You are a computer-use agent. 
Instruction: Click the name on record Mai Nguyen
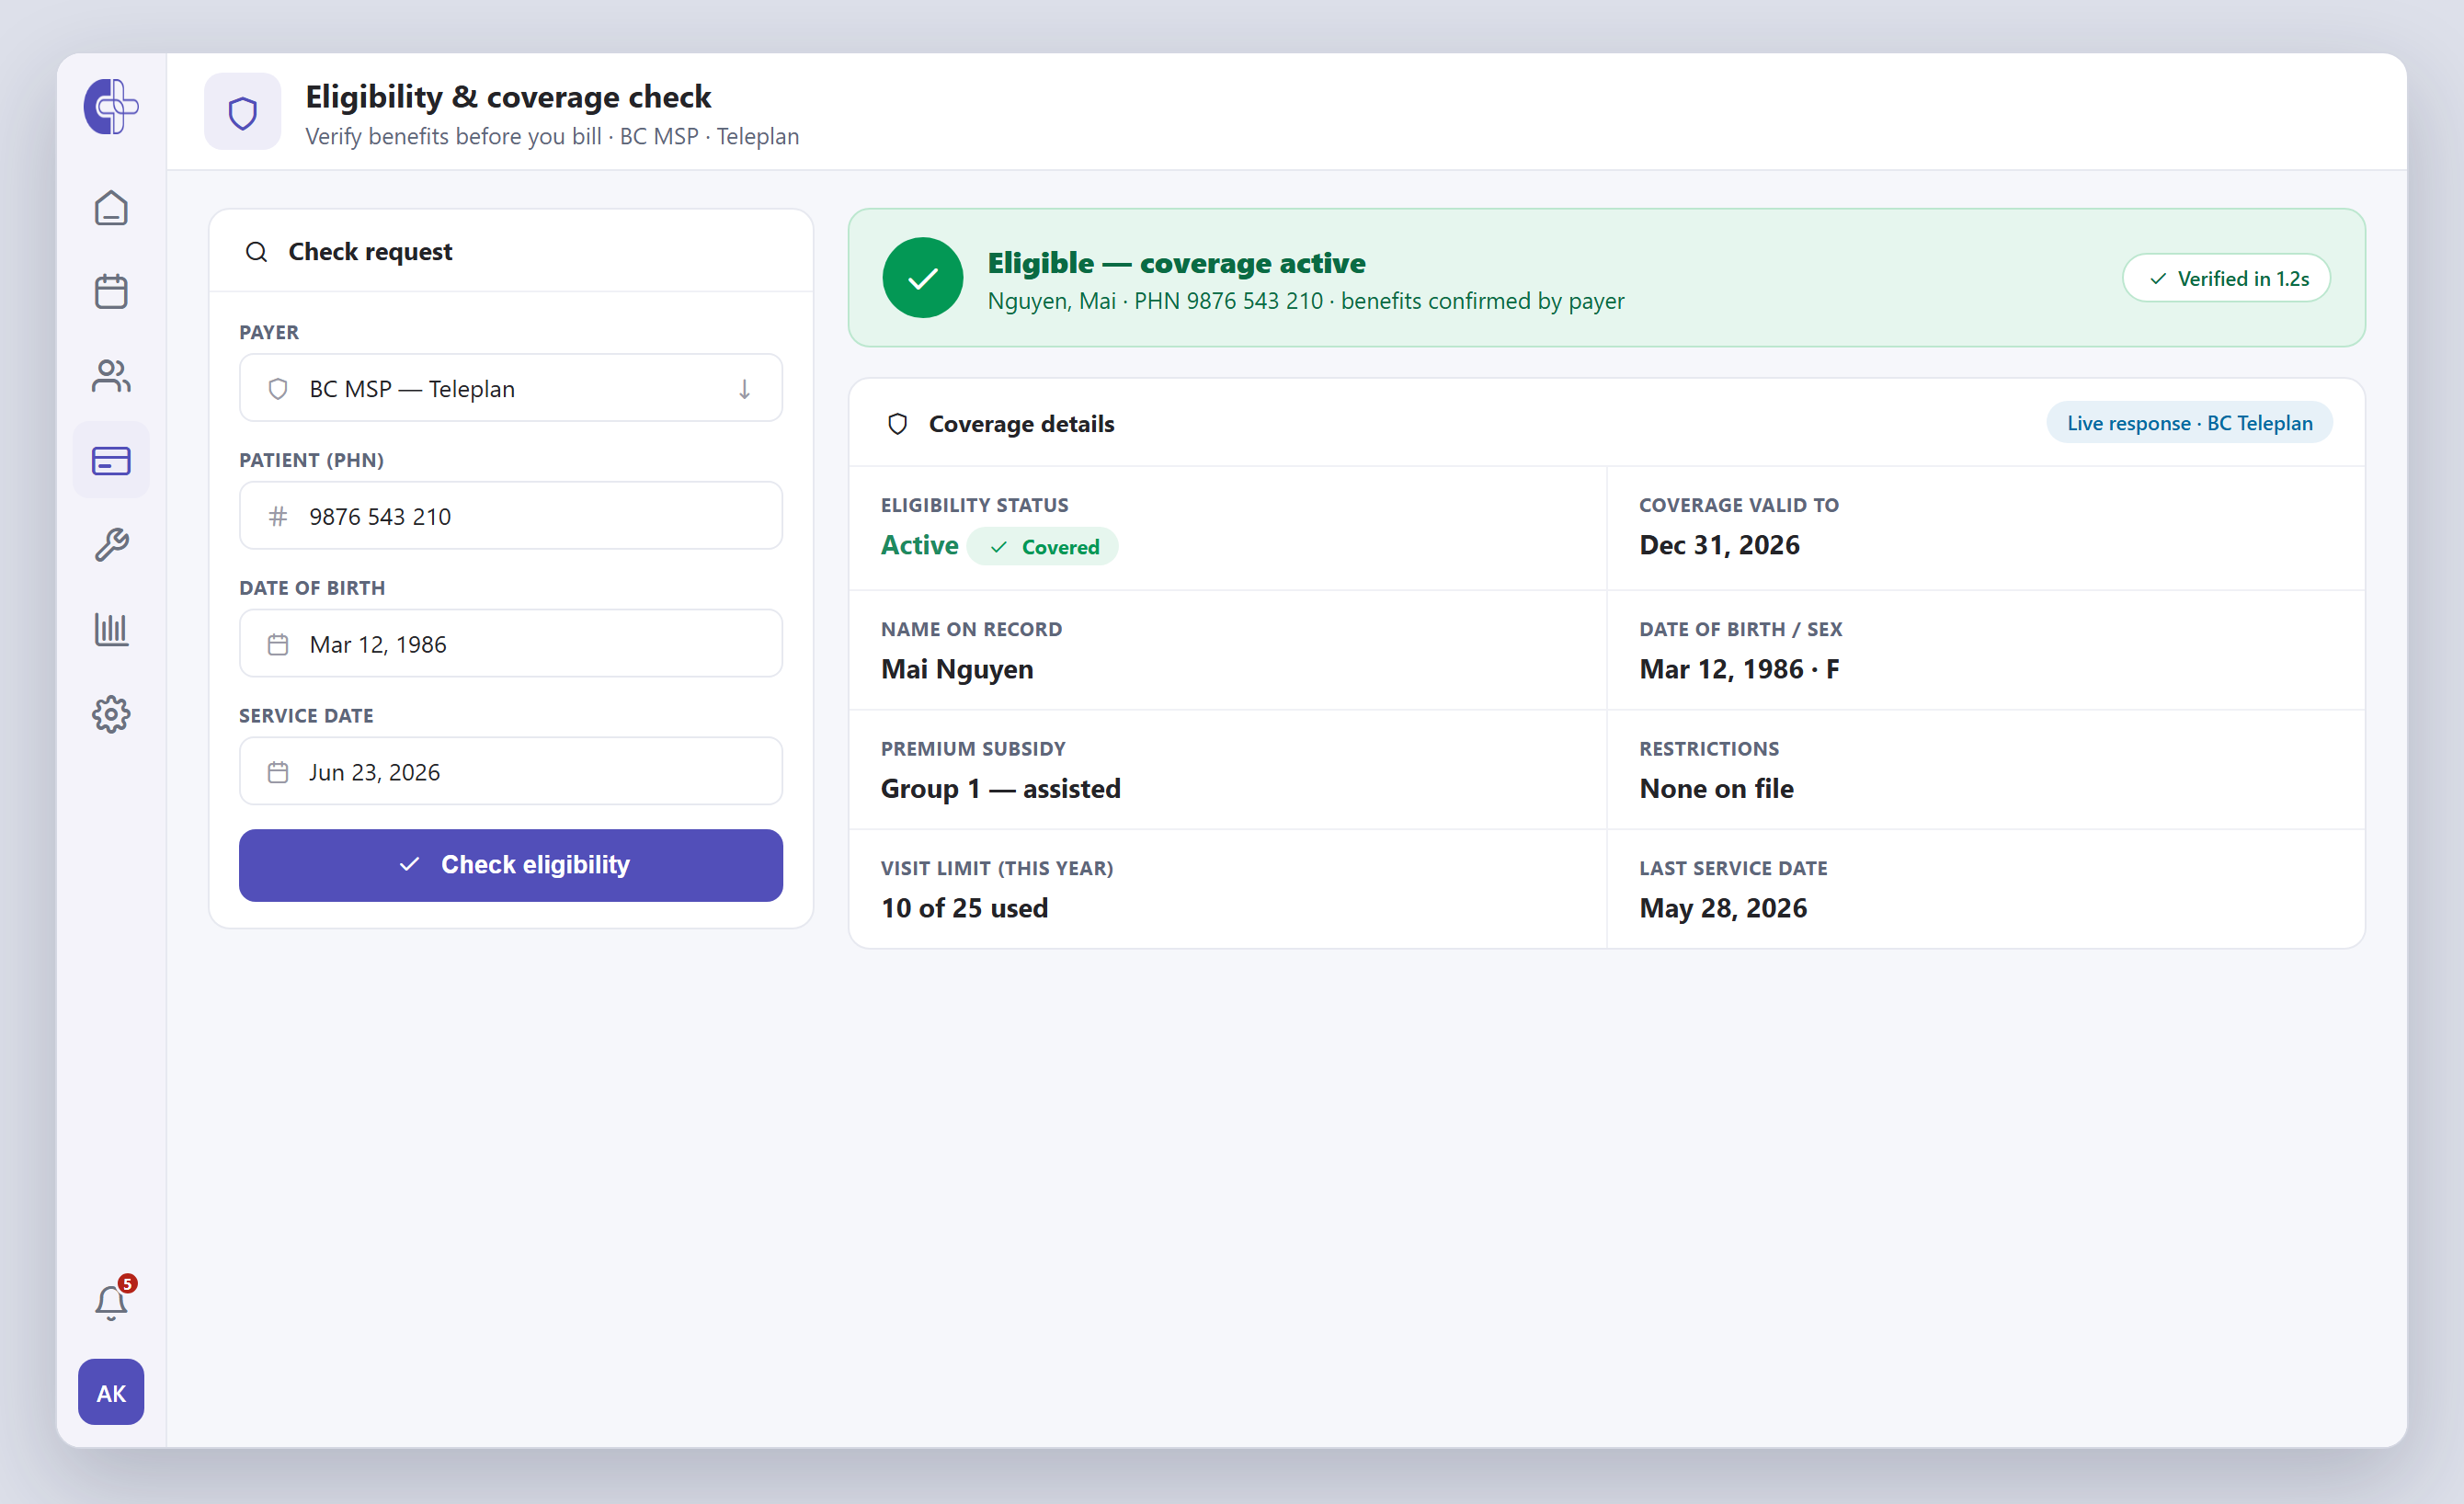click(x=956, y=669)
